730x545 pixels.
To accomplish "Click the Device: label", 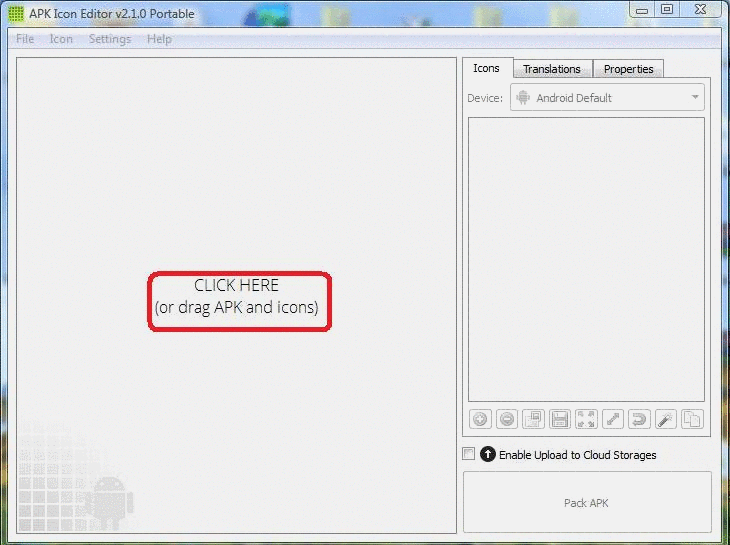I will (x=485, y=98).
